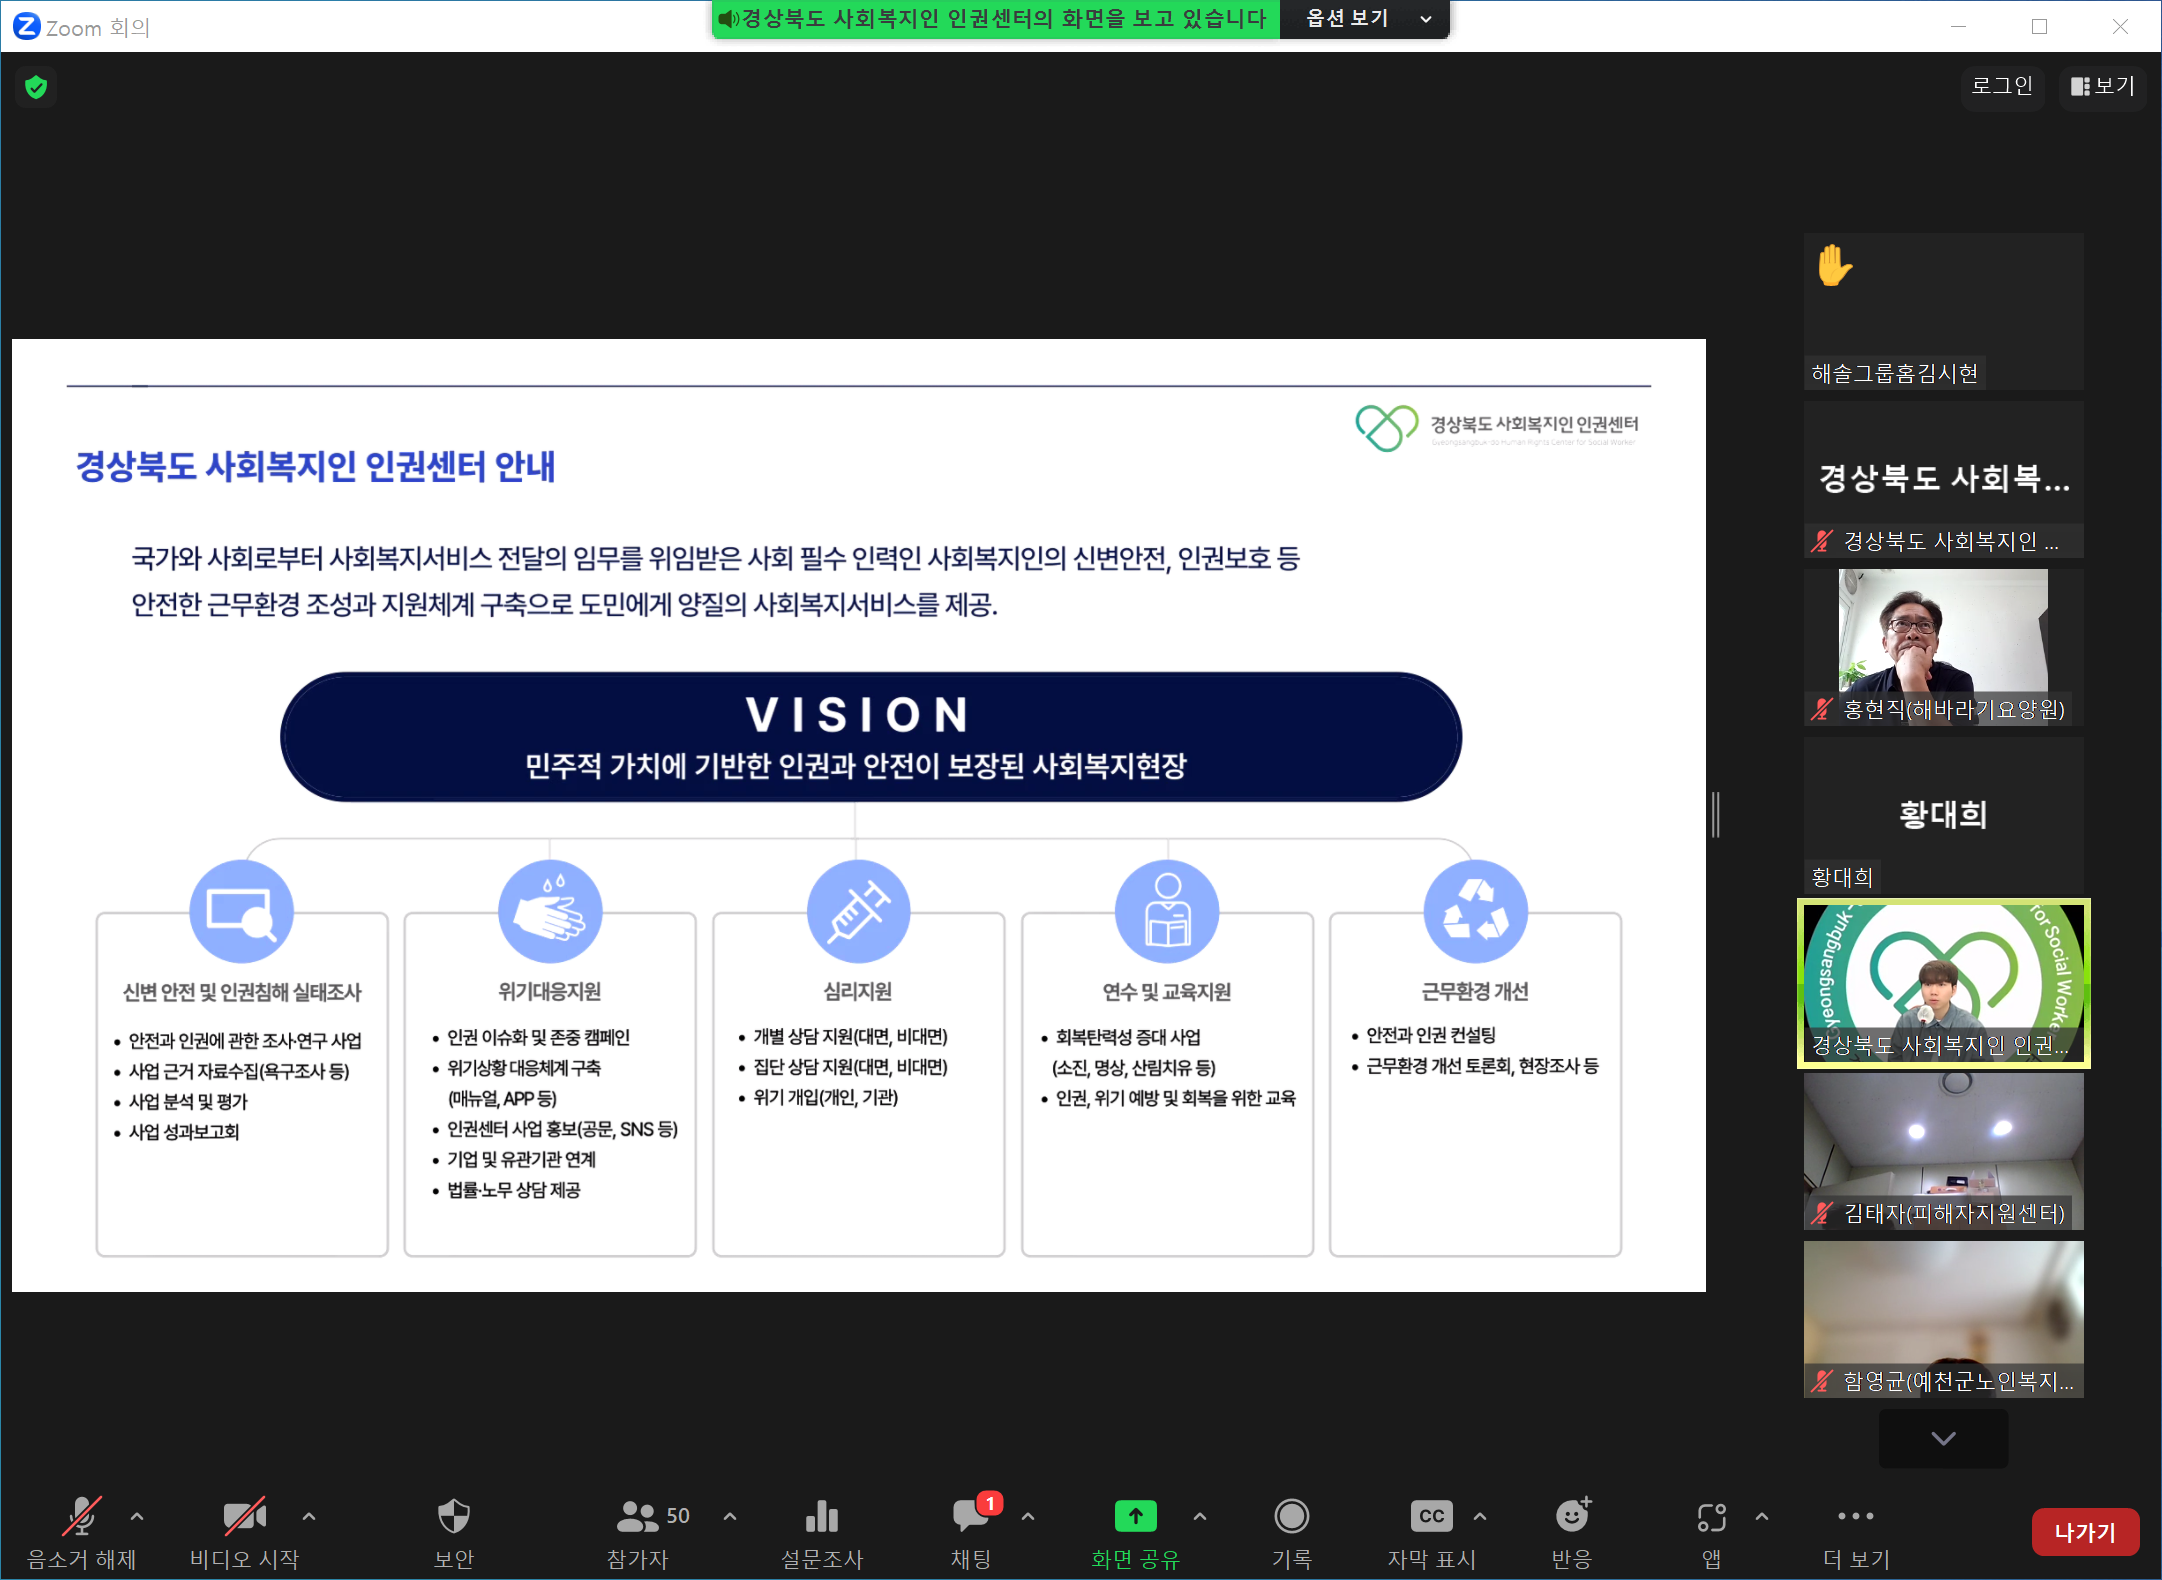Click the red 나가기 leave button
The width and height of the screenshot is (2162, 1580).
pyautogui.click(x=2085, y=1532)
